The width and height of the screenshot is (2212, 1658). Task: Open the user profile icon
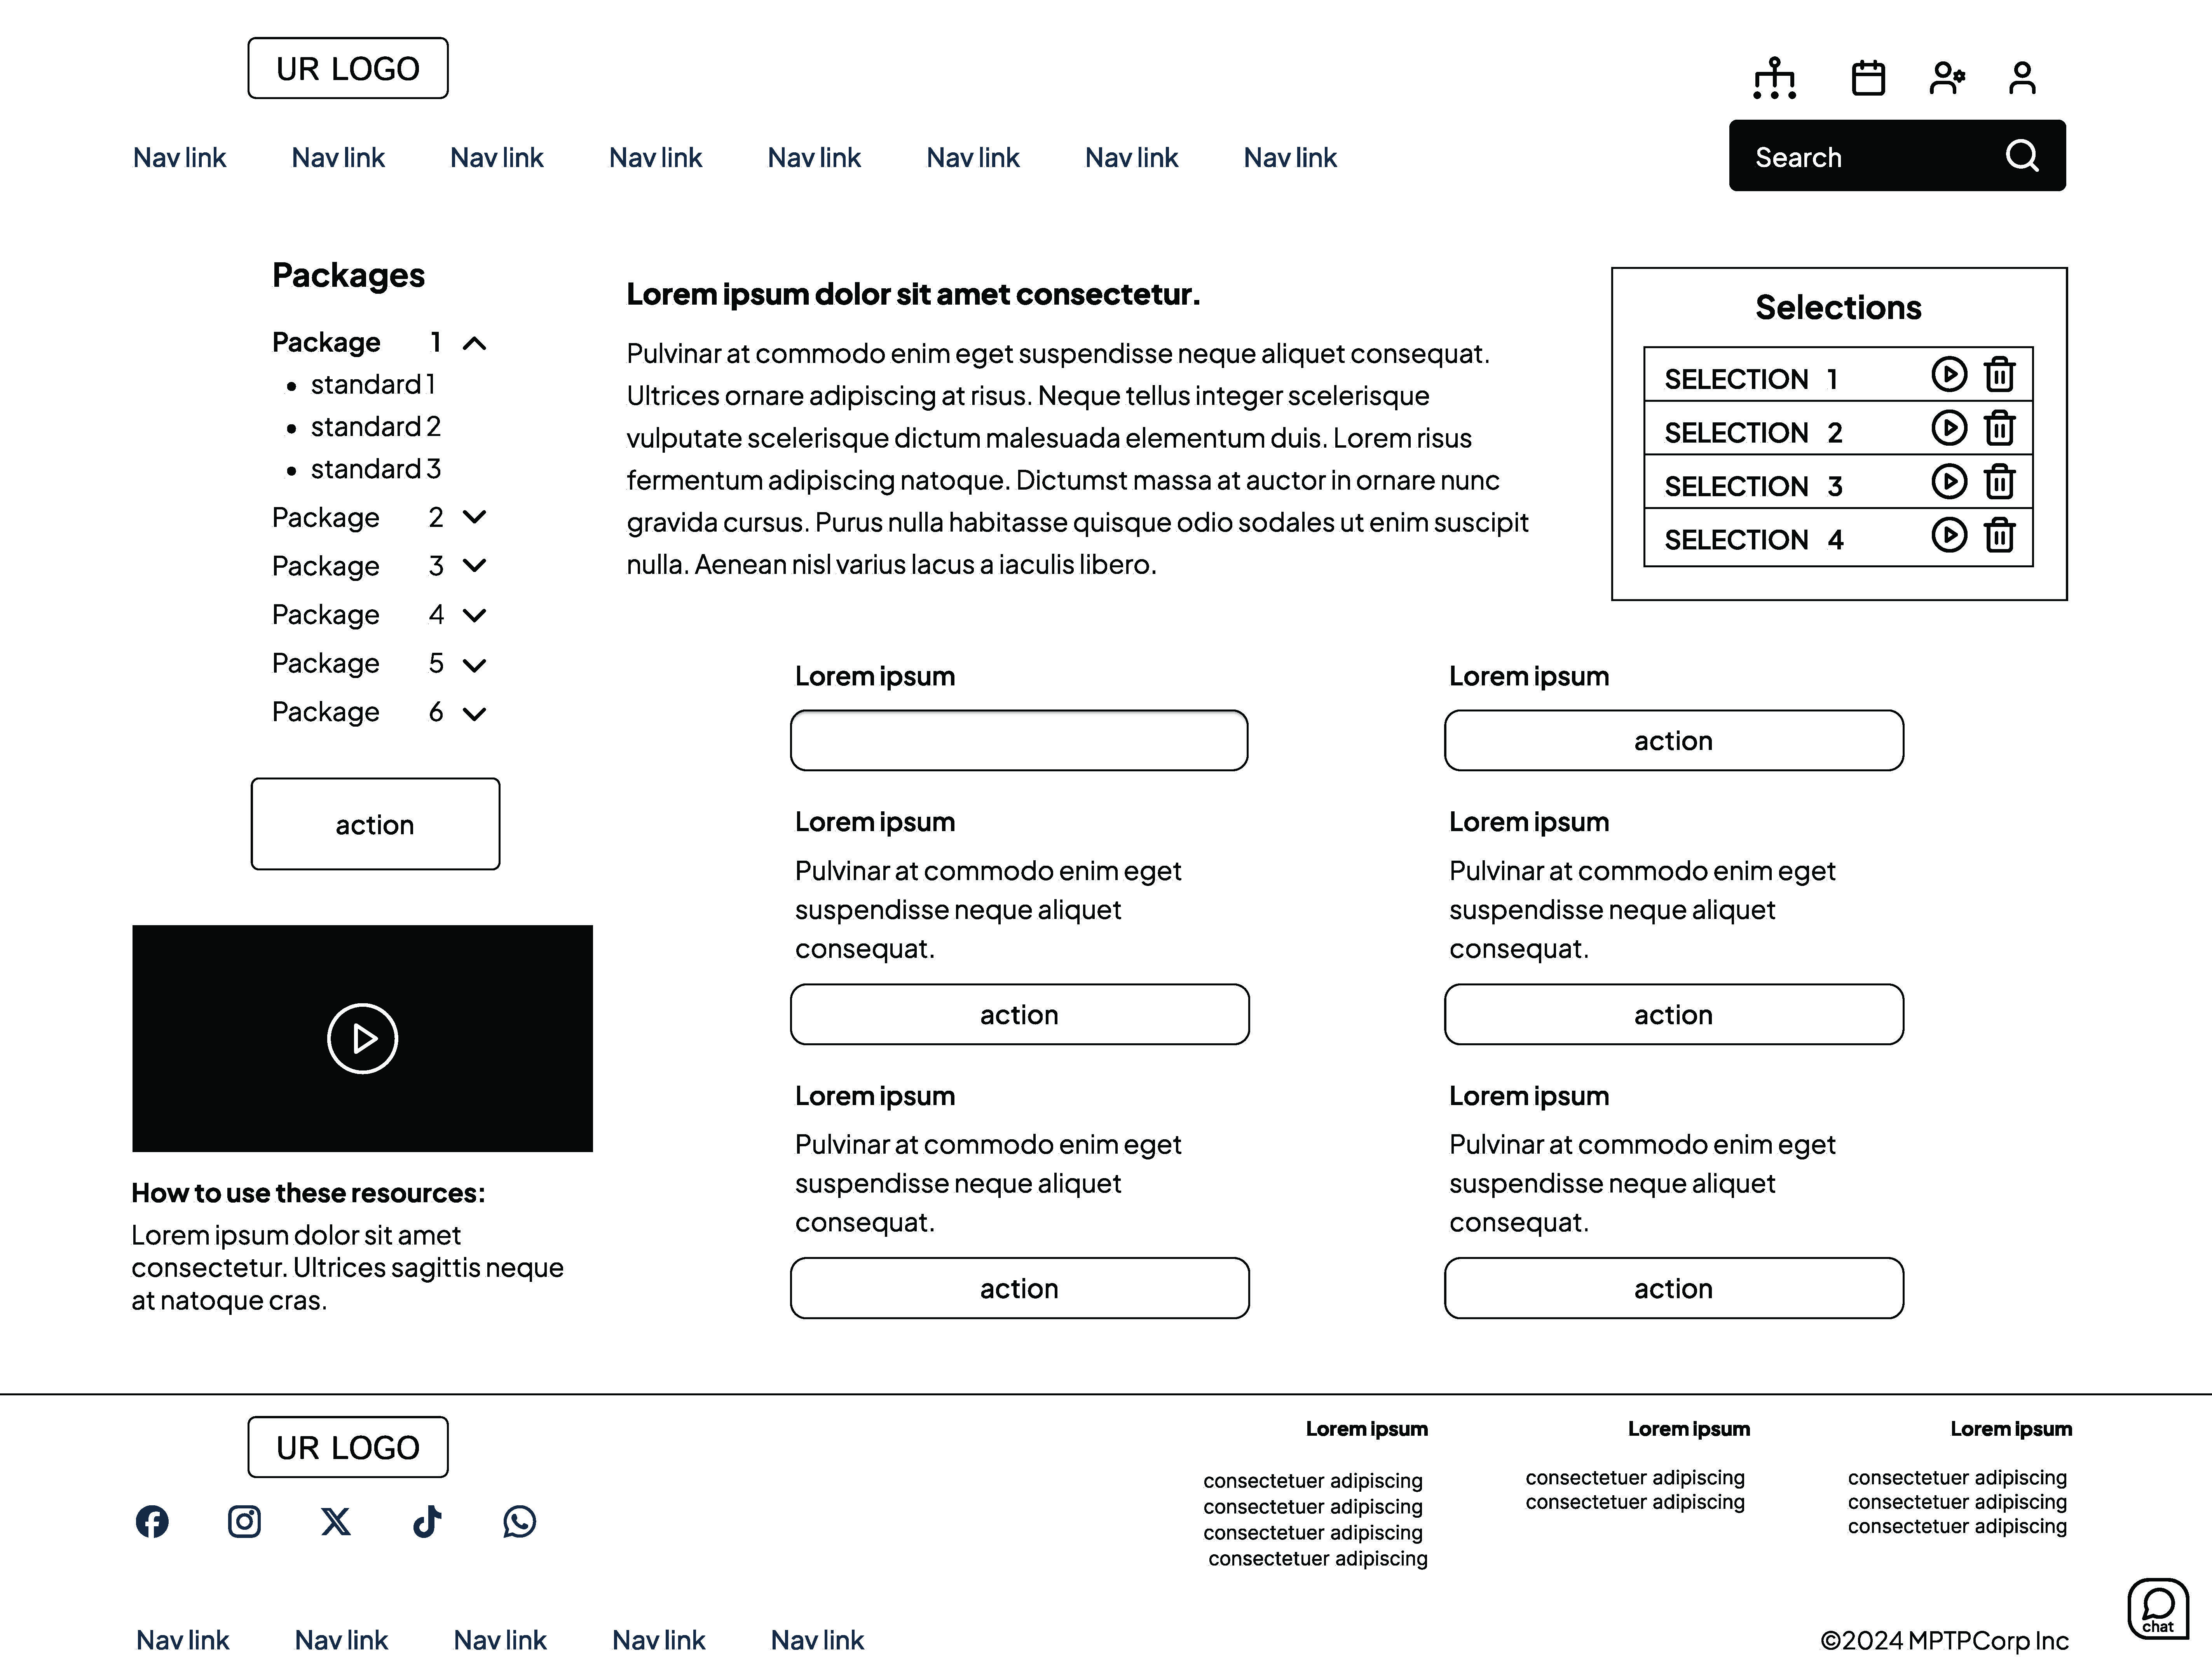pyautogui.click(x=2021, y=78)
